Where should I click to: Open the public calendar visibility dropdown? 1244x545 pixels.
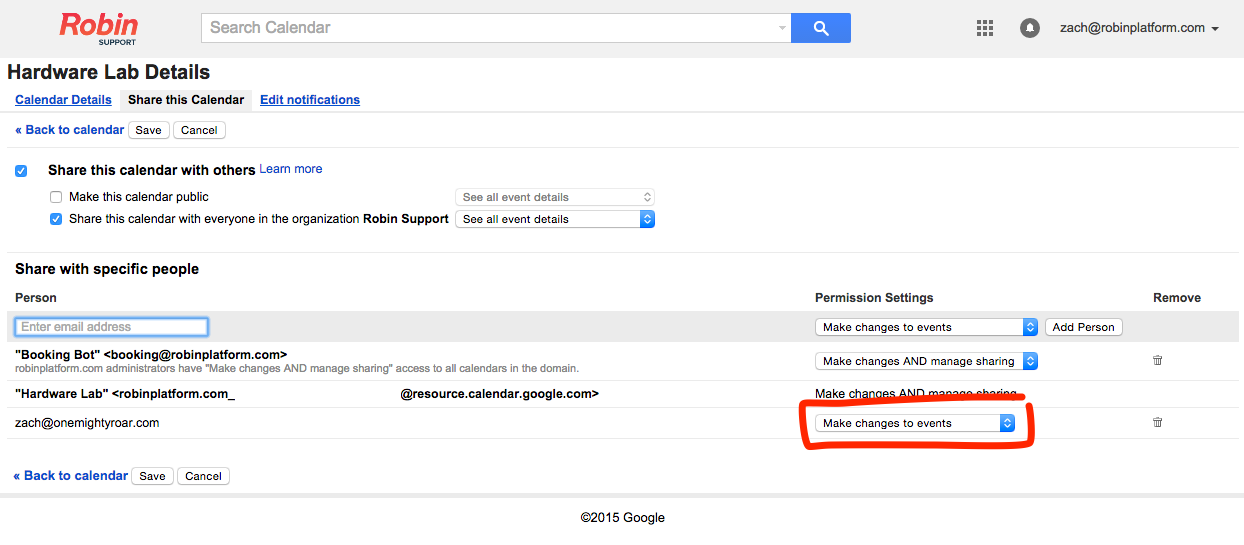[x=555, y=197]
